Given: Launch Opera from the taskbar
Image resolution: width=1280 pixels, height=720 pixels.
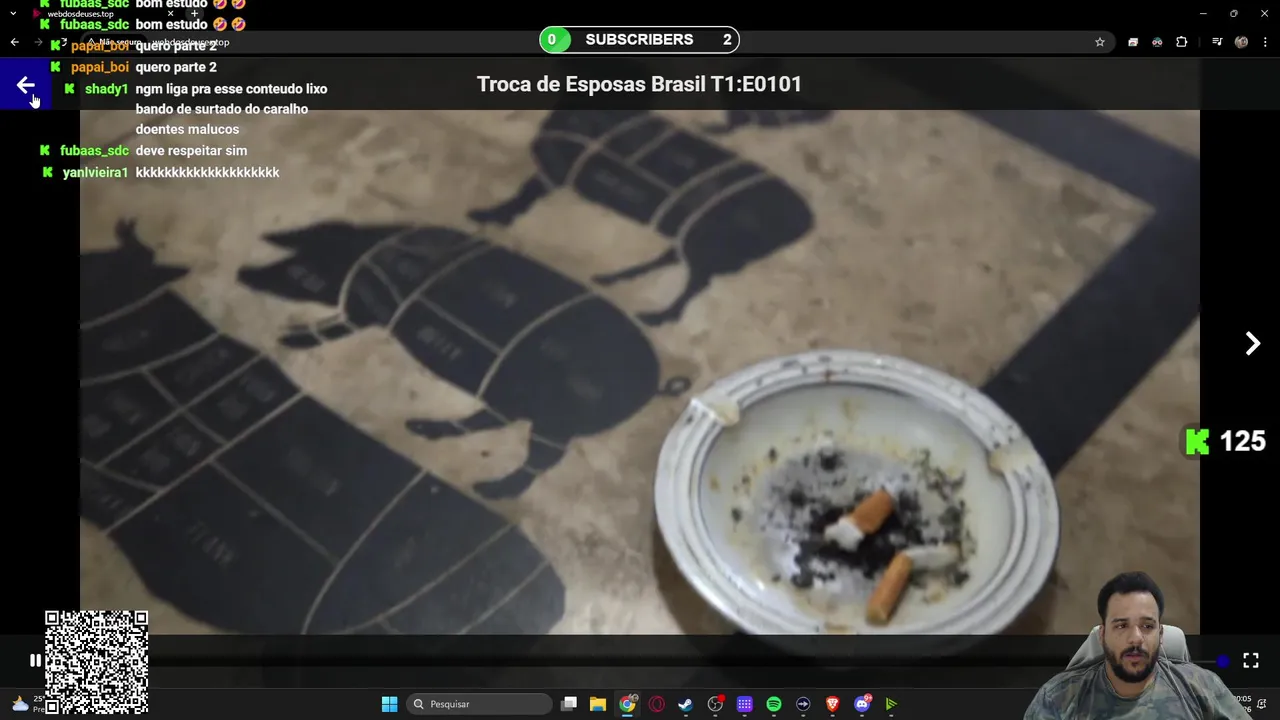Looking at the screenshot, I should 657,704.
